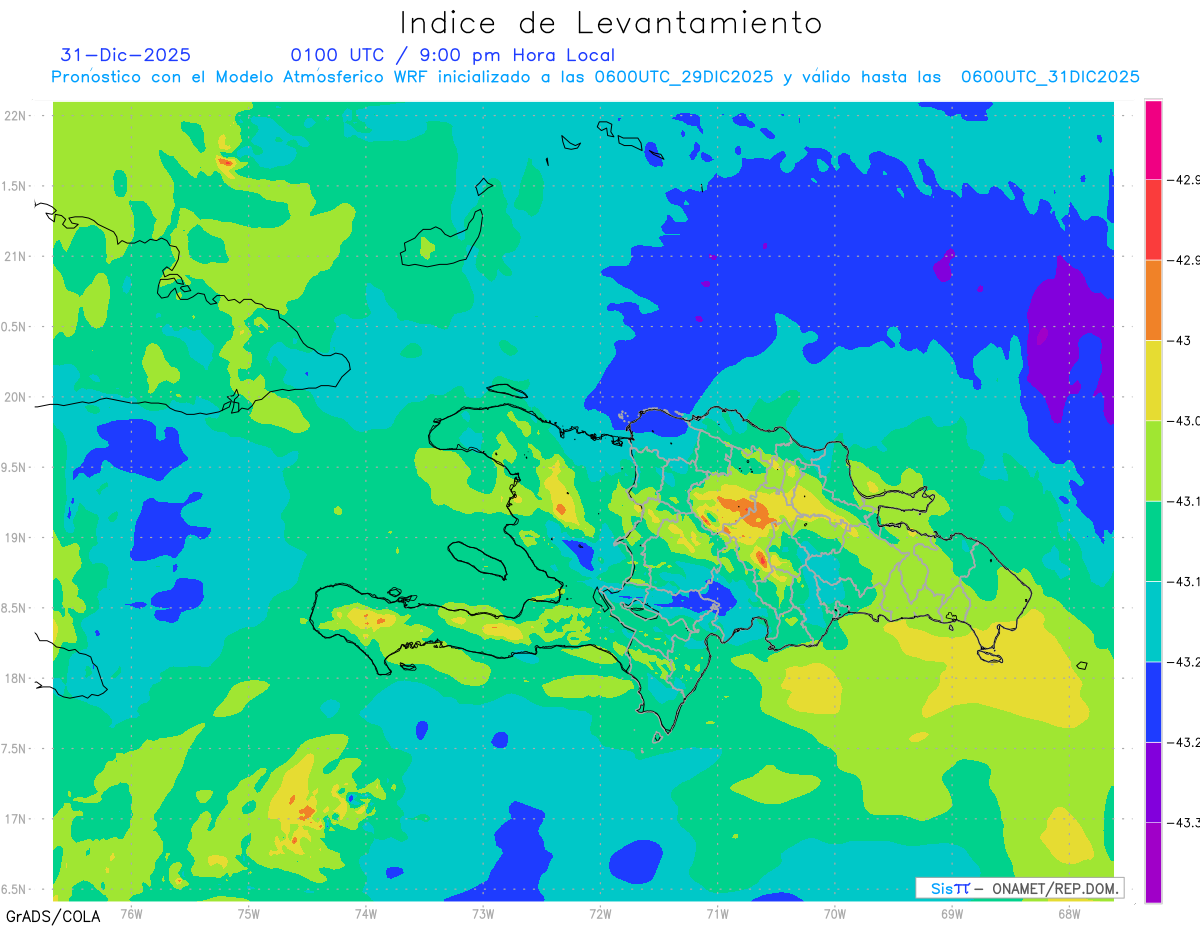Pick the red swatch on the color scale
This screenshot has height=927, width=1200.
click(1153, 220)
